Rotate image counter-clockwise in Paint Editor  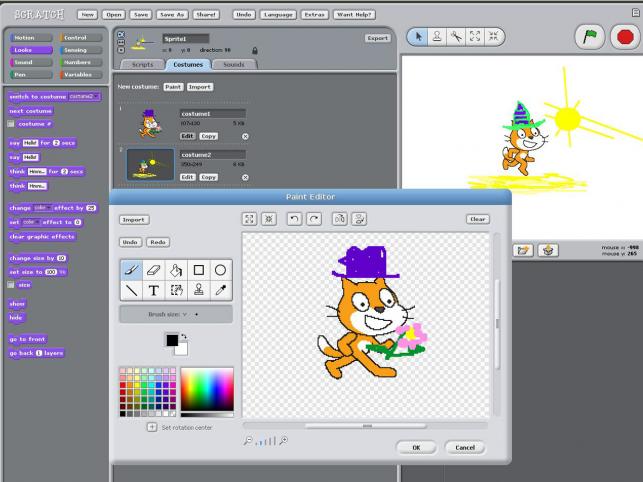(x=294, y=219)
